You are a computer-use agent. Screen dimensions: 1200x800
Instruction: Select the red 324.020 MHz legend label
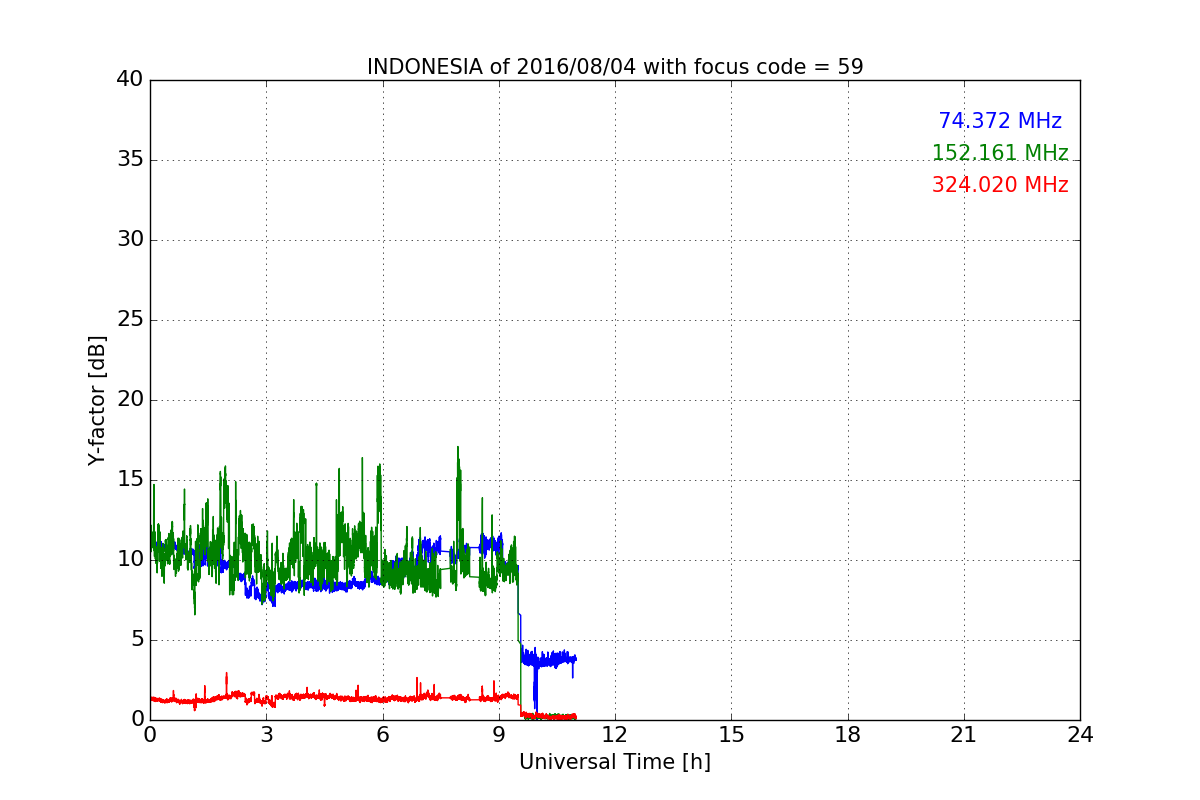1000,185
